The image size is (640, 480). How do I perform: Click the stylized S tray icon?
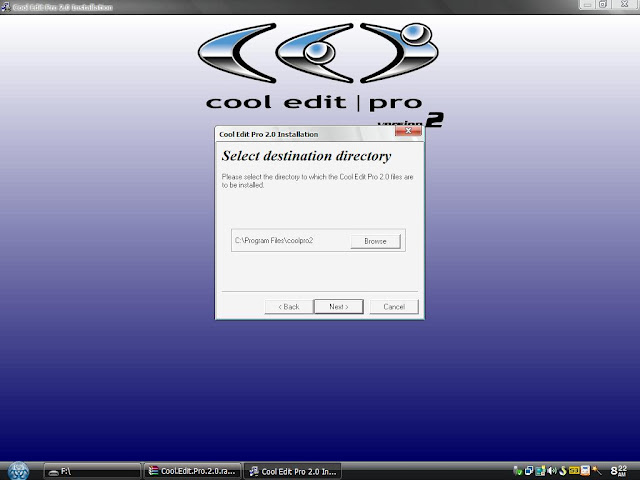click(563, 471)
